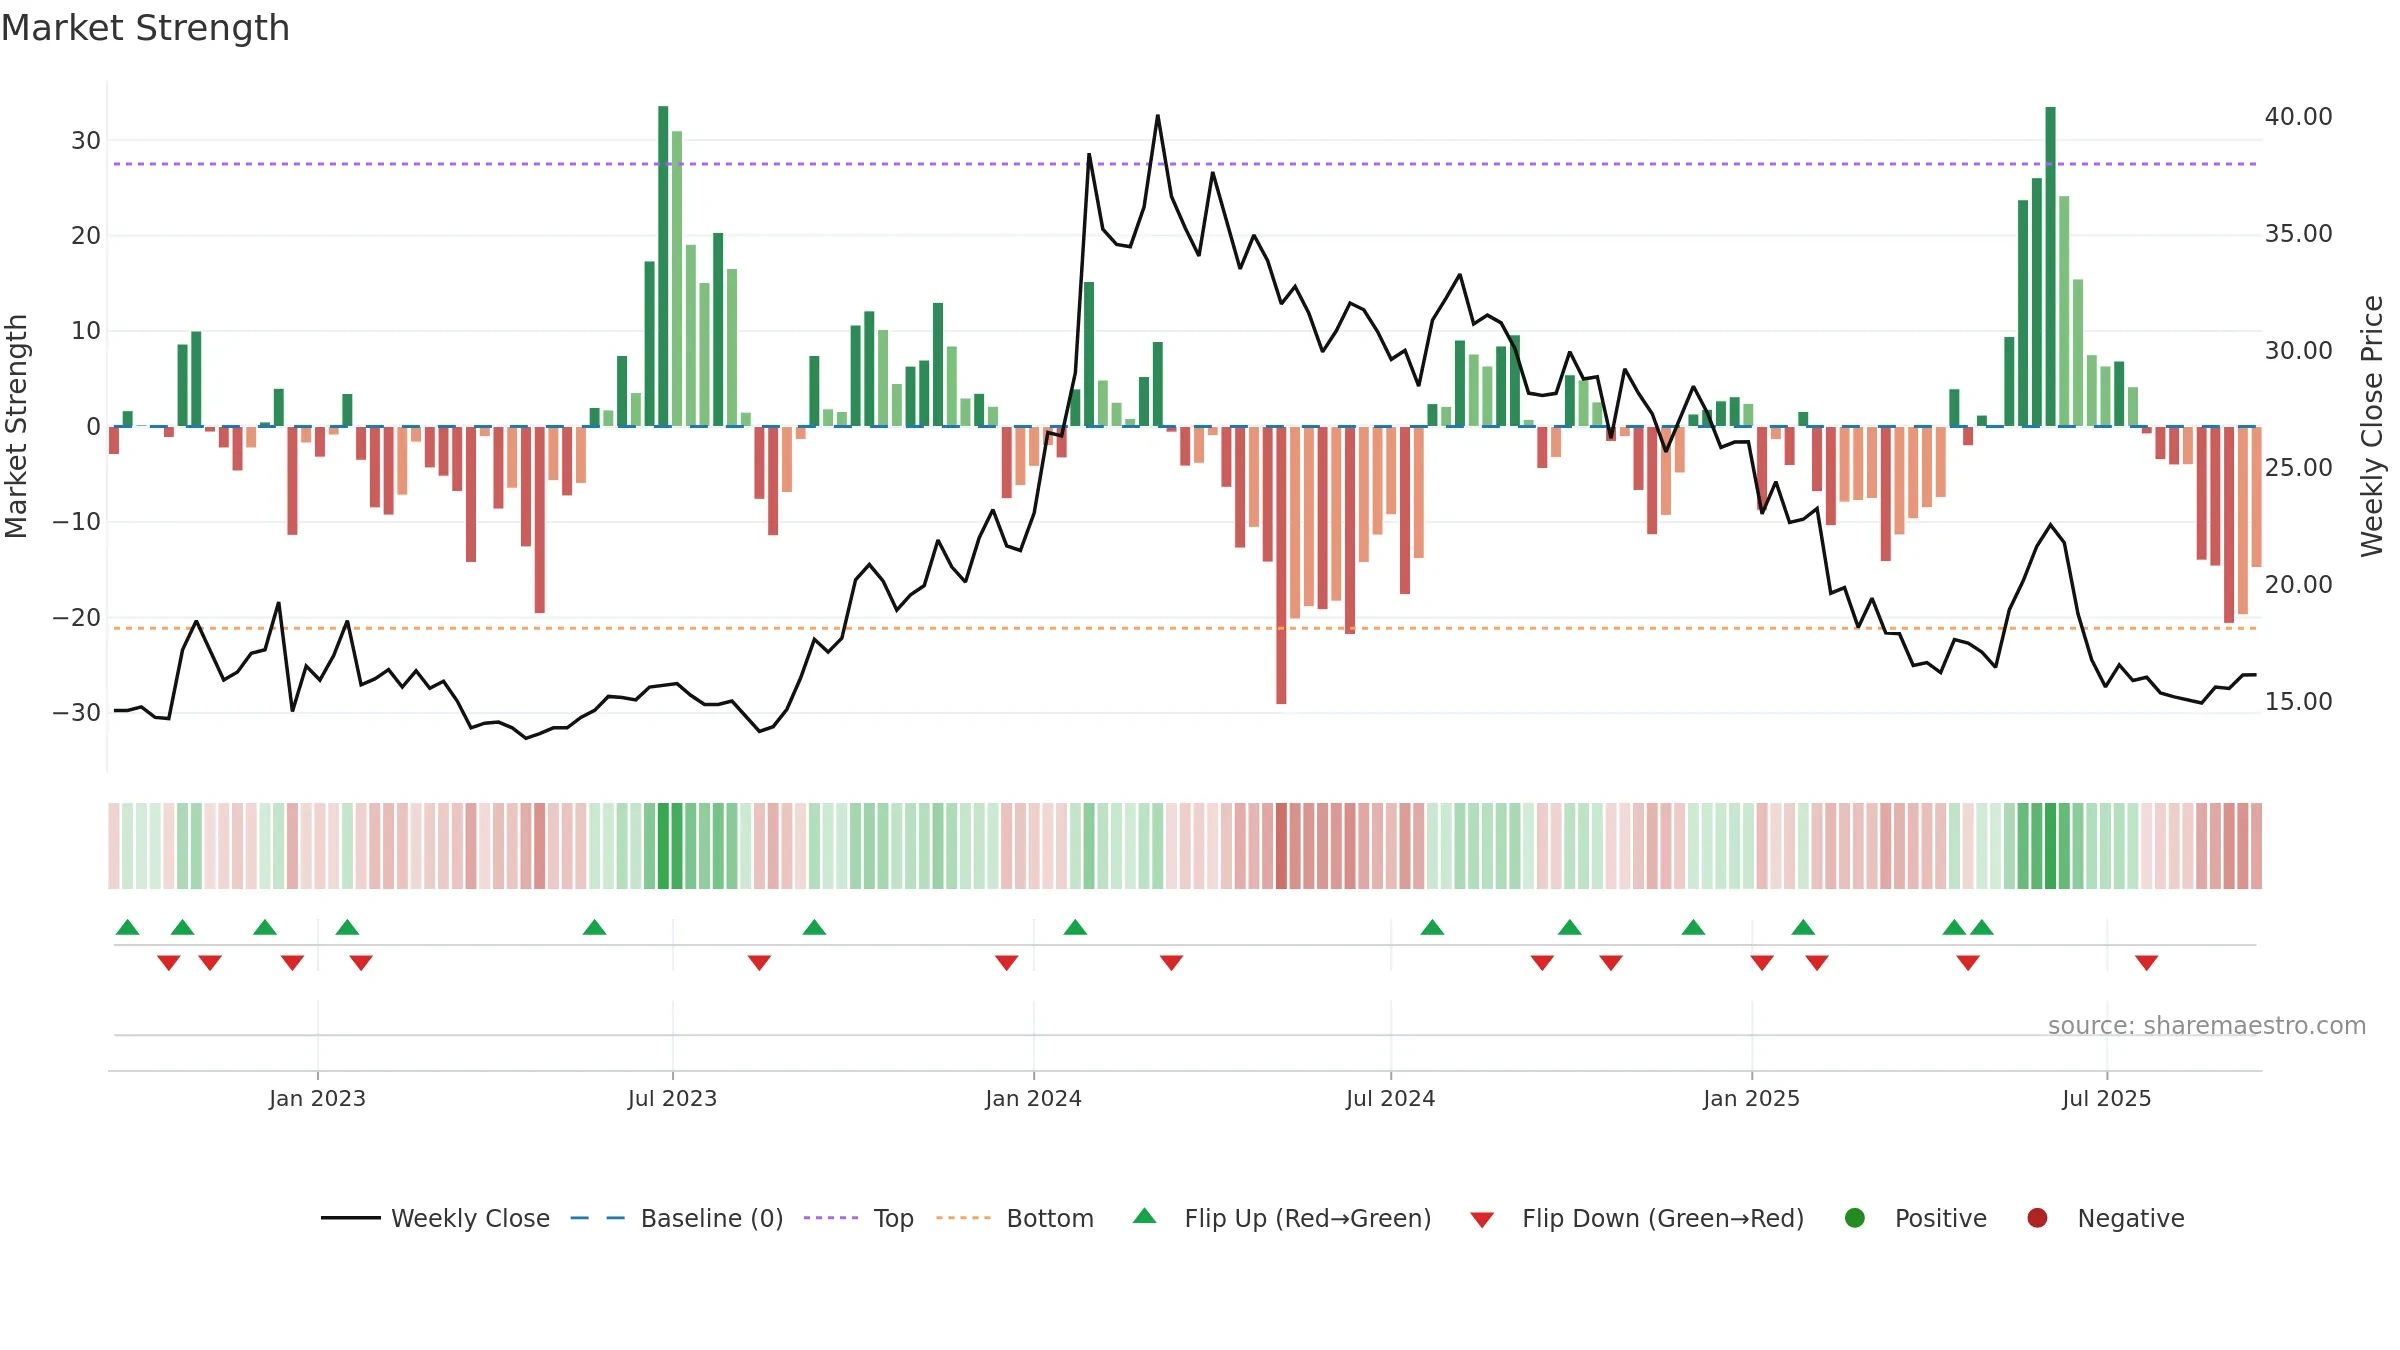
Task: Click the −30 market strength axis label
Action: tap(77, 712)
